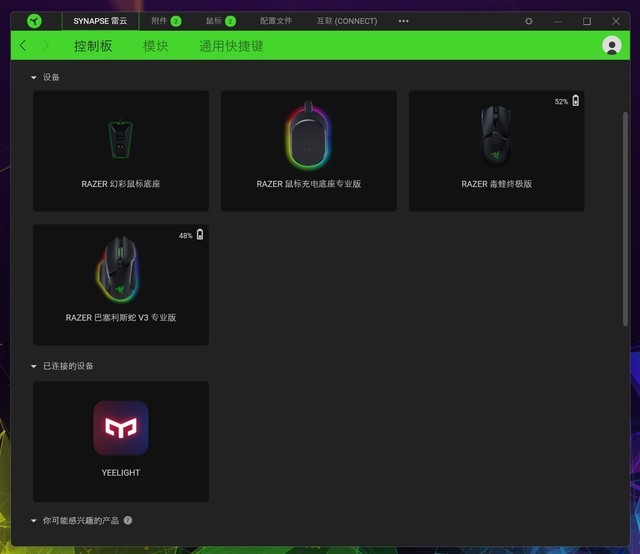Open the user account avatar
Viewport: 640px width, 554px height.
pyautogui.click(x=611, y=45)
